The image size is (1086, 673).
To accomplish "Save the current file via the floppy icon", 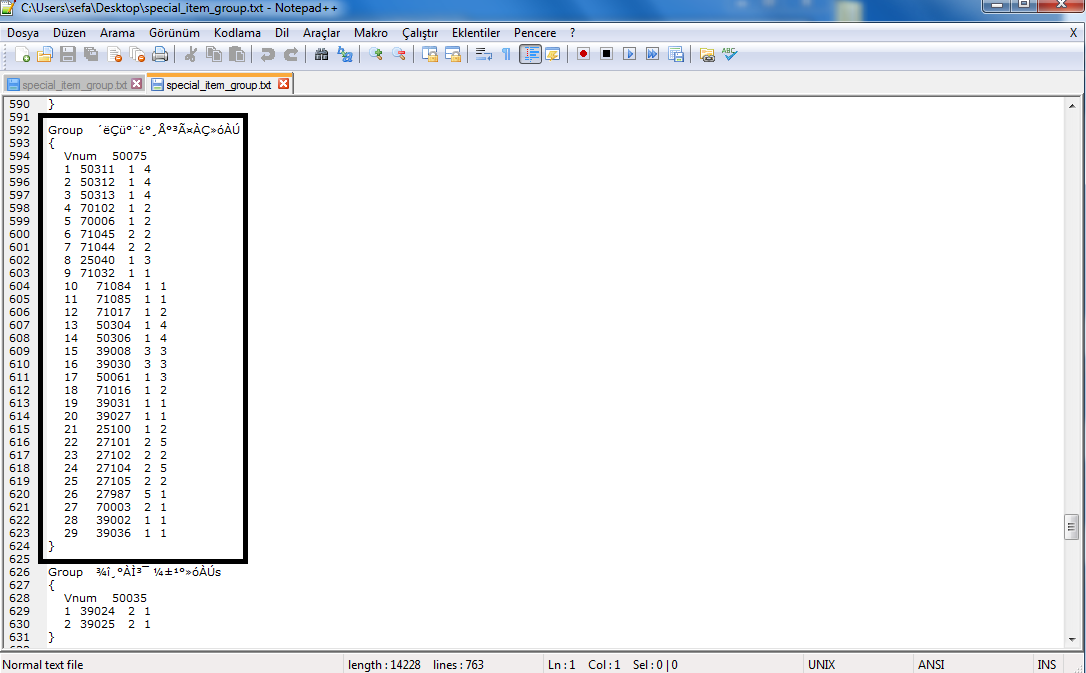I will tap(68, 54).
